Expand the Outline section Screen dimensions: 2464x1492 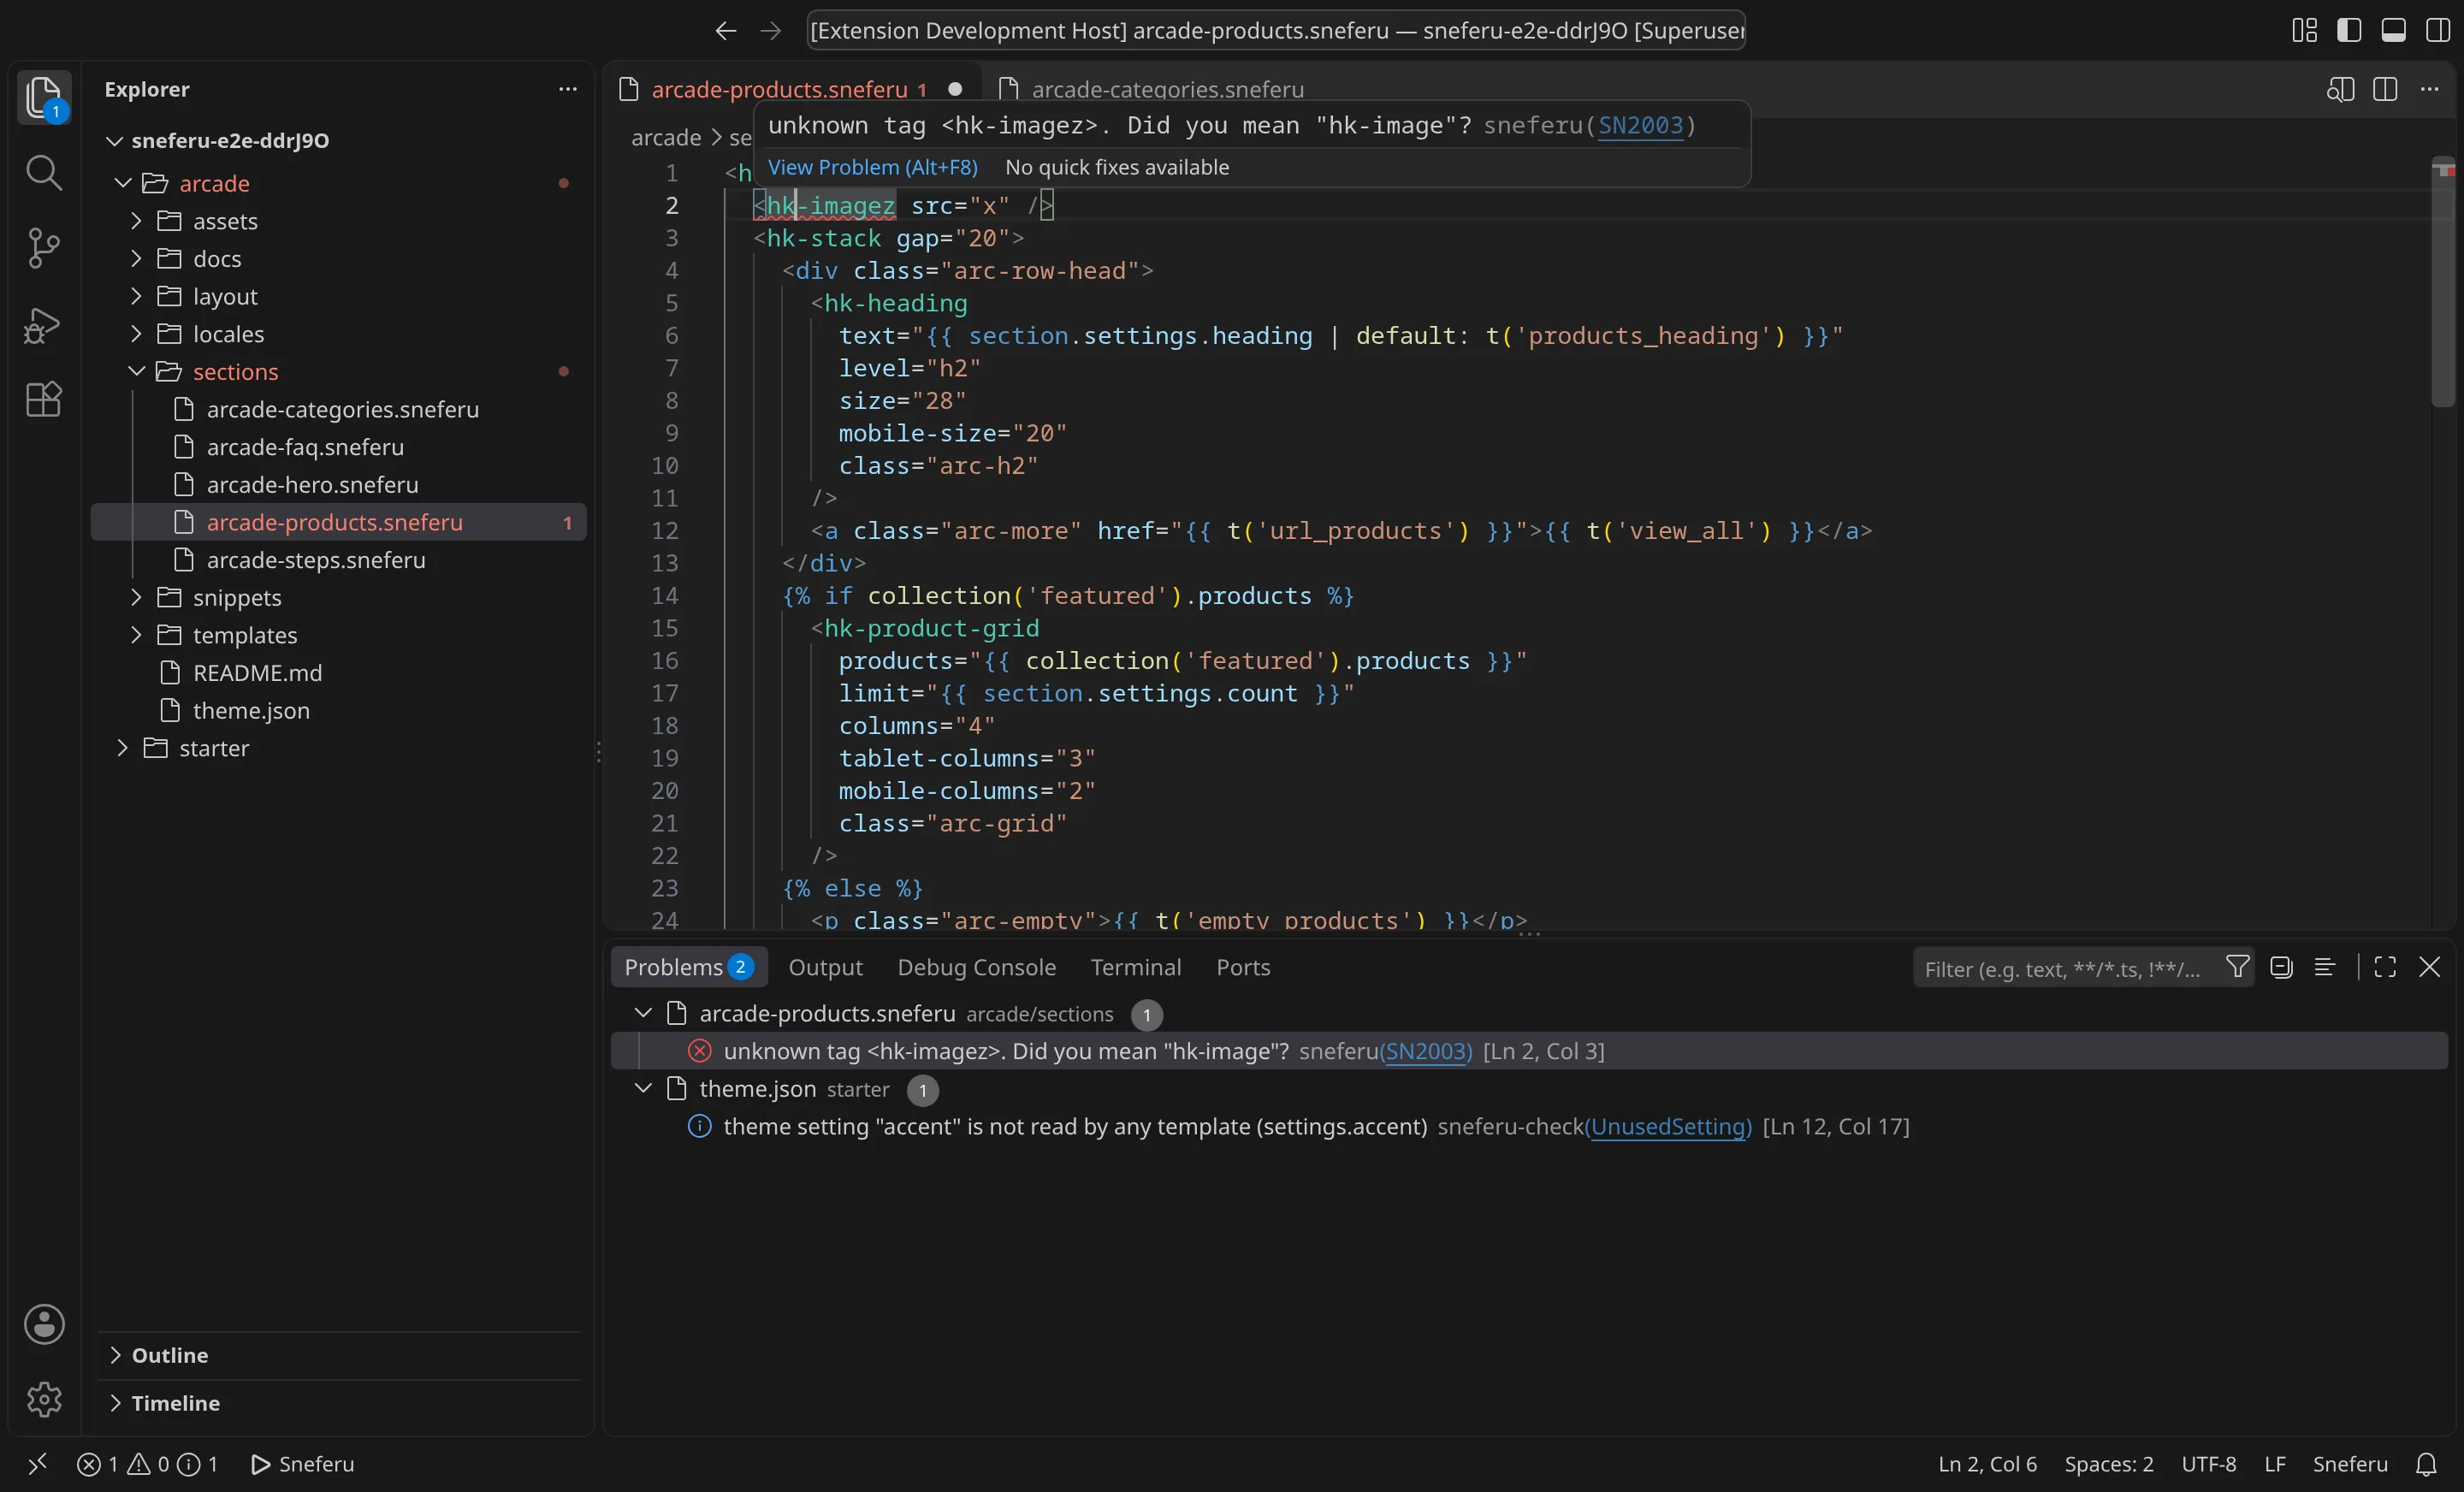170,1355
